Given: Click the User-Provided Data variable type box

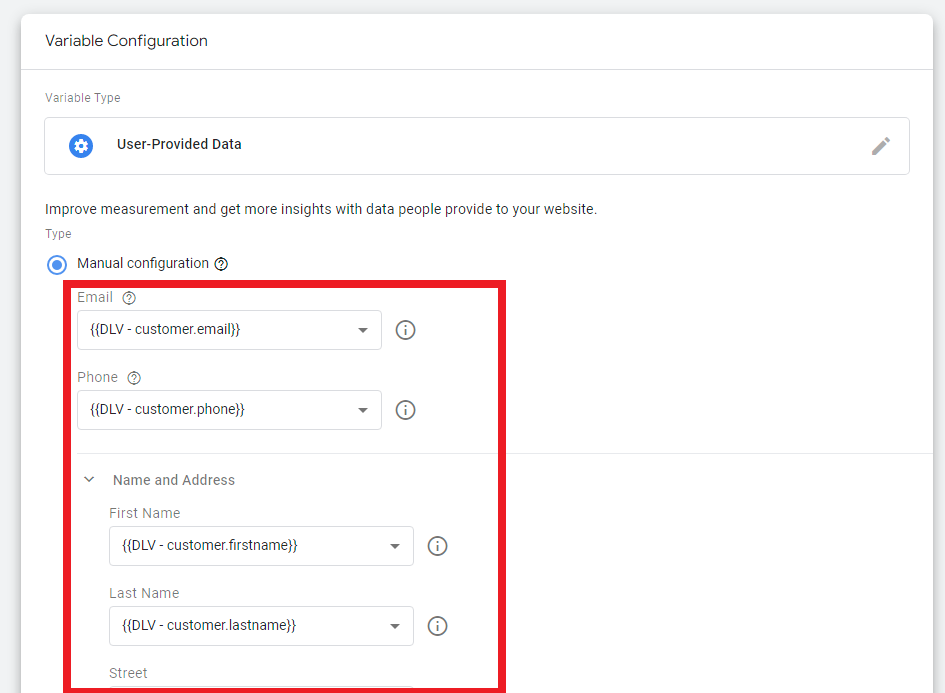Looking at the screenshot, I should tap(477, 146).
